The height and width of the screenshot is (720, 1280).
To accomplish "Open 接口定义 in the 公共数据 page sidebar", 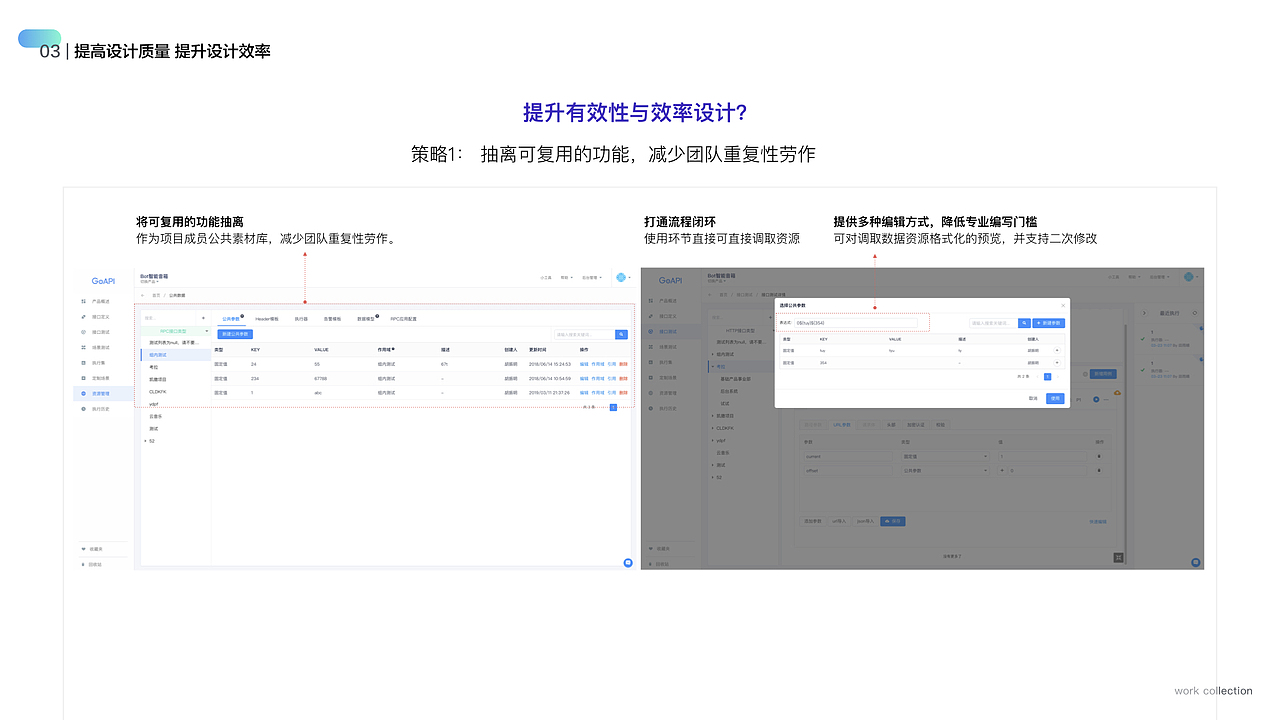I will coord(101,317).
